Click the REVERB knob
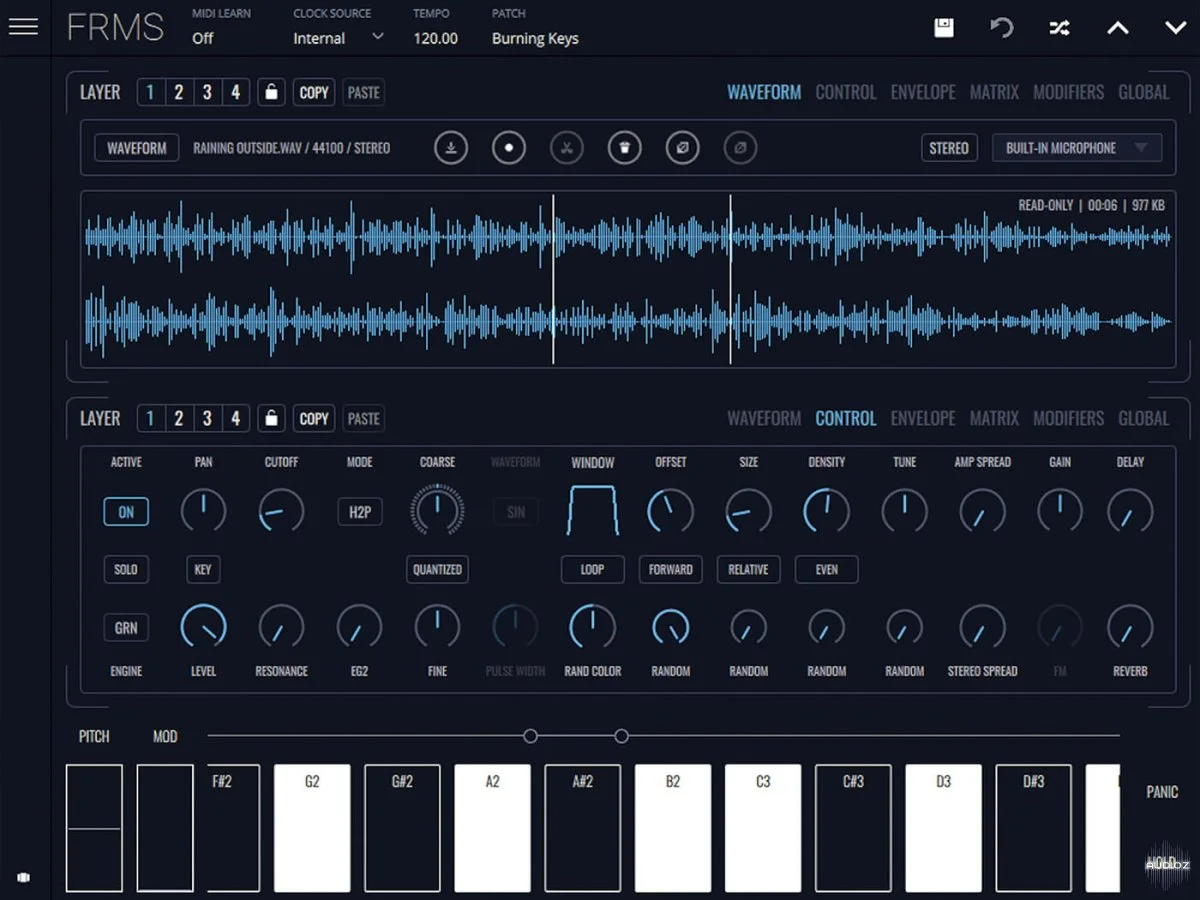The image size is (1200, 900). pyautogui.click(x=1130, y=627)
